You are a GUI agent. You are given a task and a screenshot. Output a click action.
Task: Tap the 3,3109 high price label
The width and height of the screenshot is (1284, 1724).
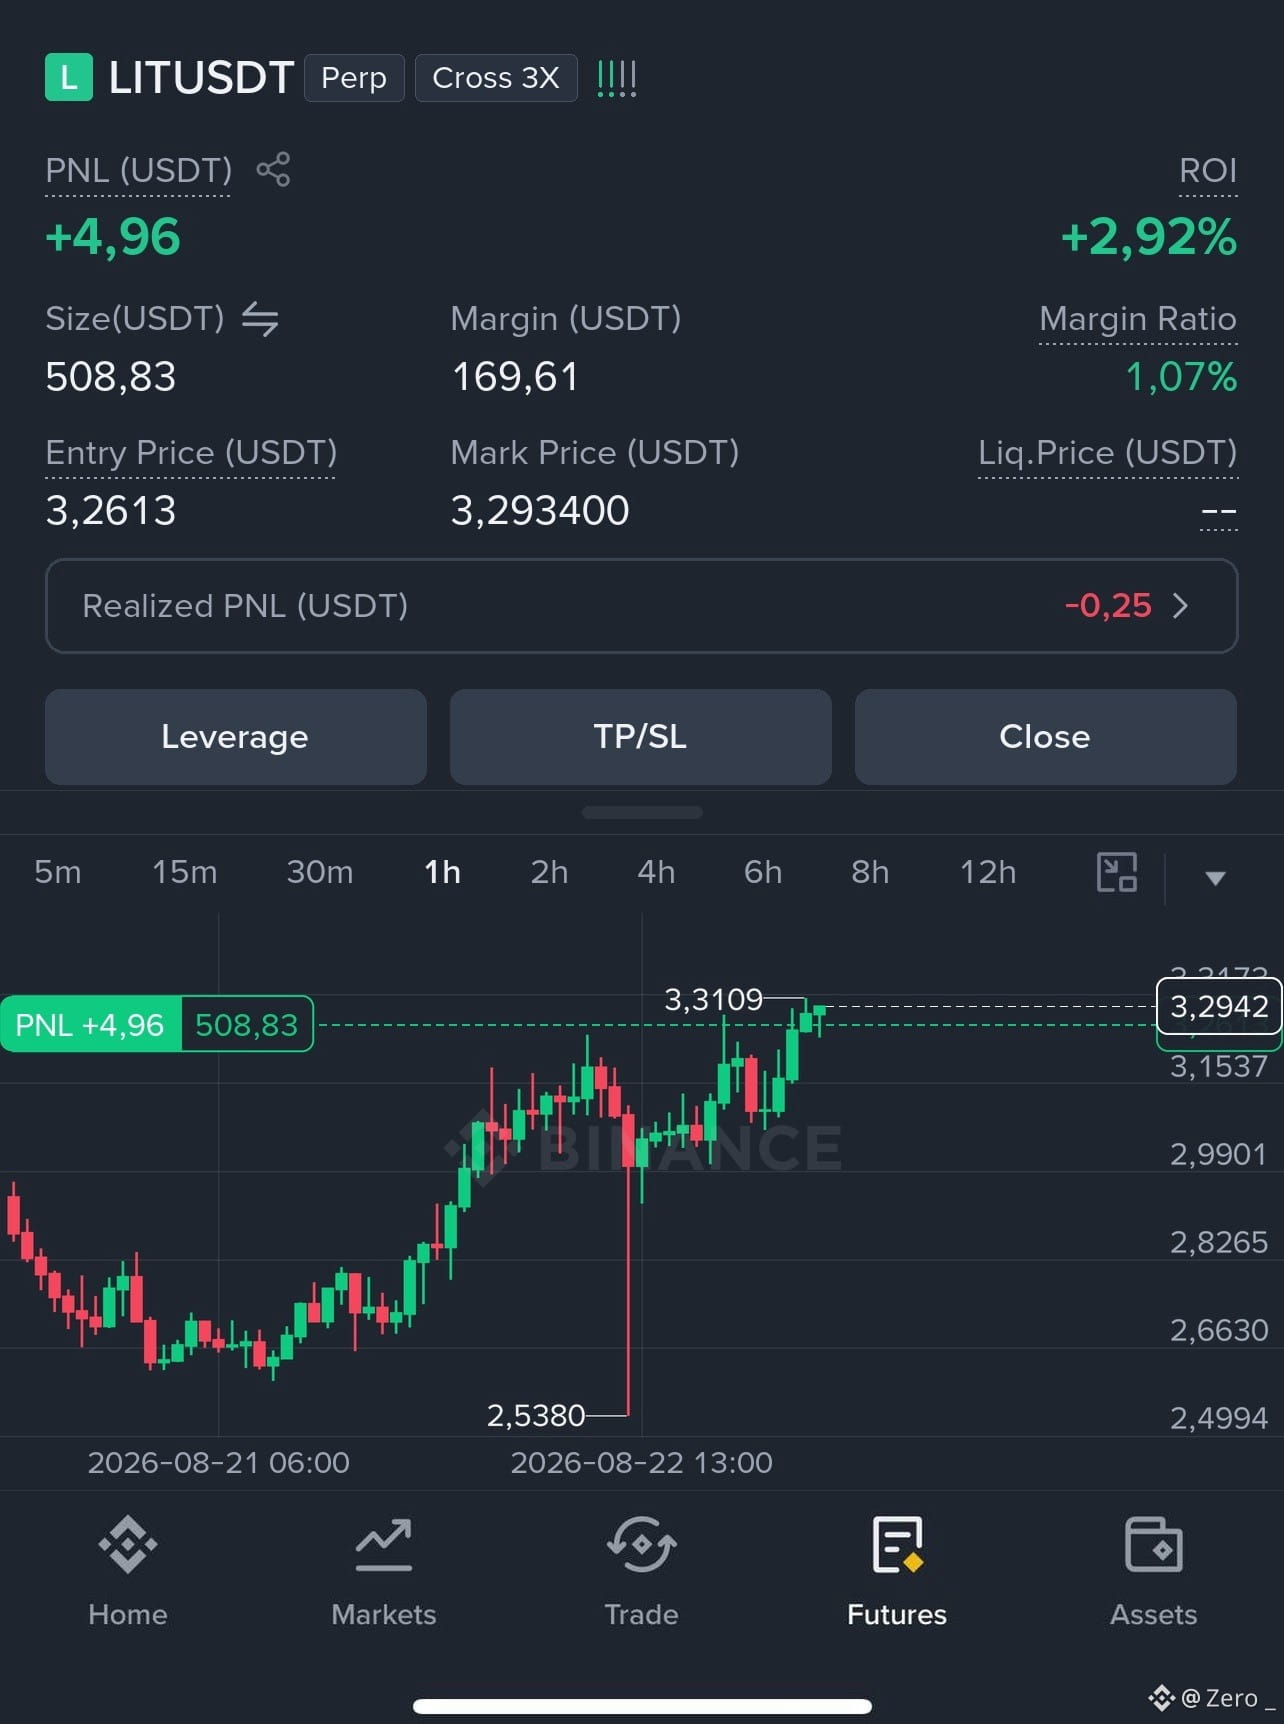click(713, 999)
